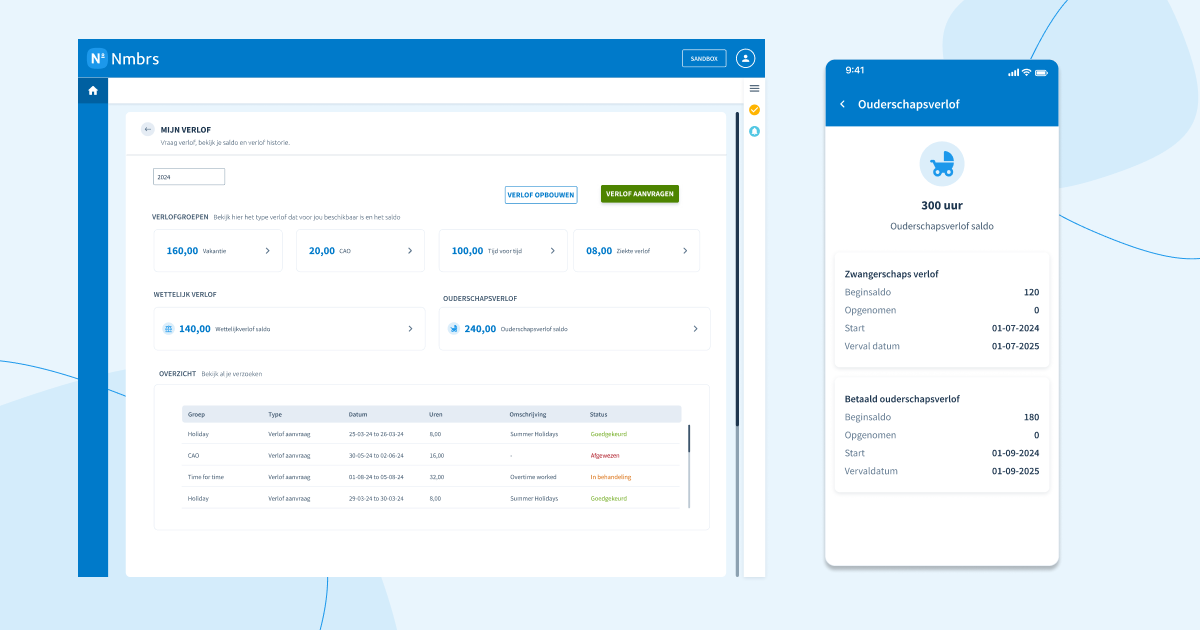
Task: Click the 100,00 Tijd voor tijd balance
Action: 468,251
